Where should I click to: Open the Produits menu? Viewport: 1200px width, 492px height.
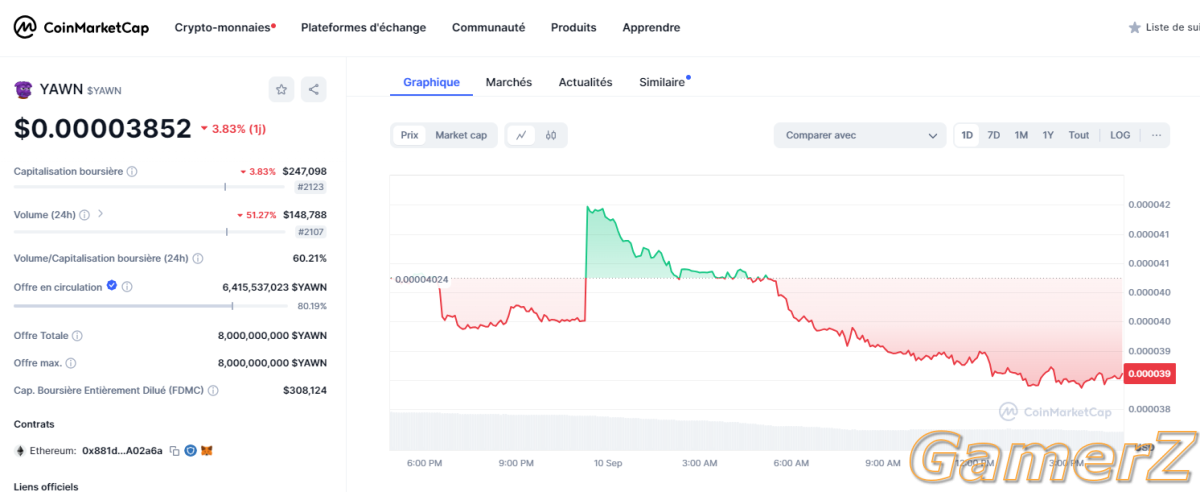pos(573,28)
